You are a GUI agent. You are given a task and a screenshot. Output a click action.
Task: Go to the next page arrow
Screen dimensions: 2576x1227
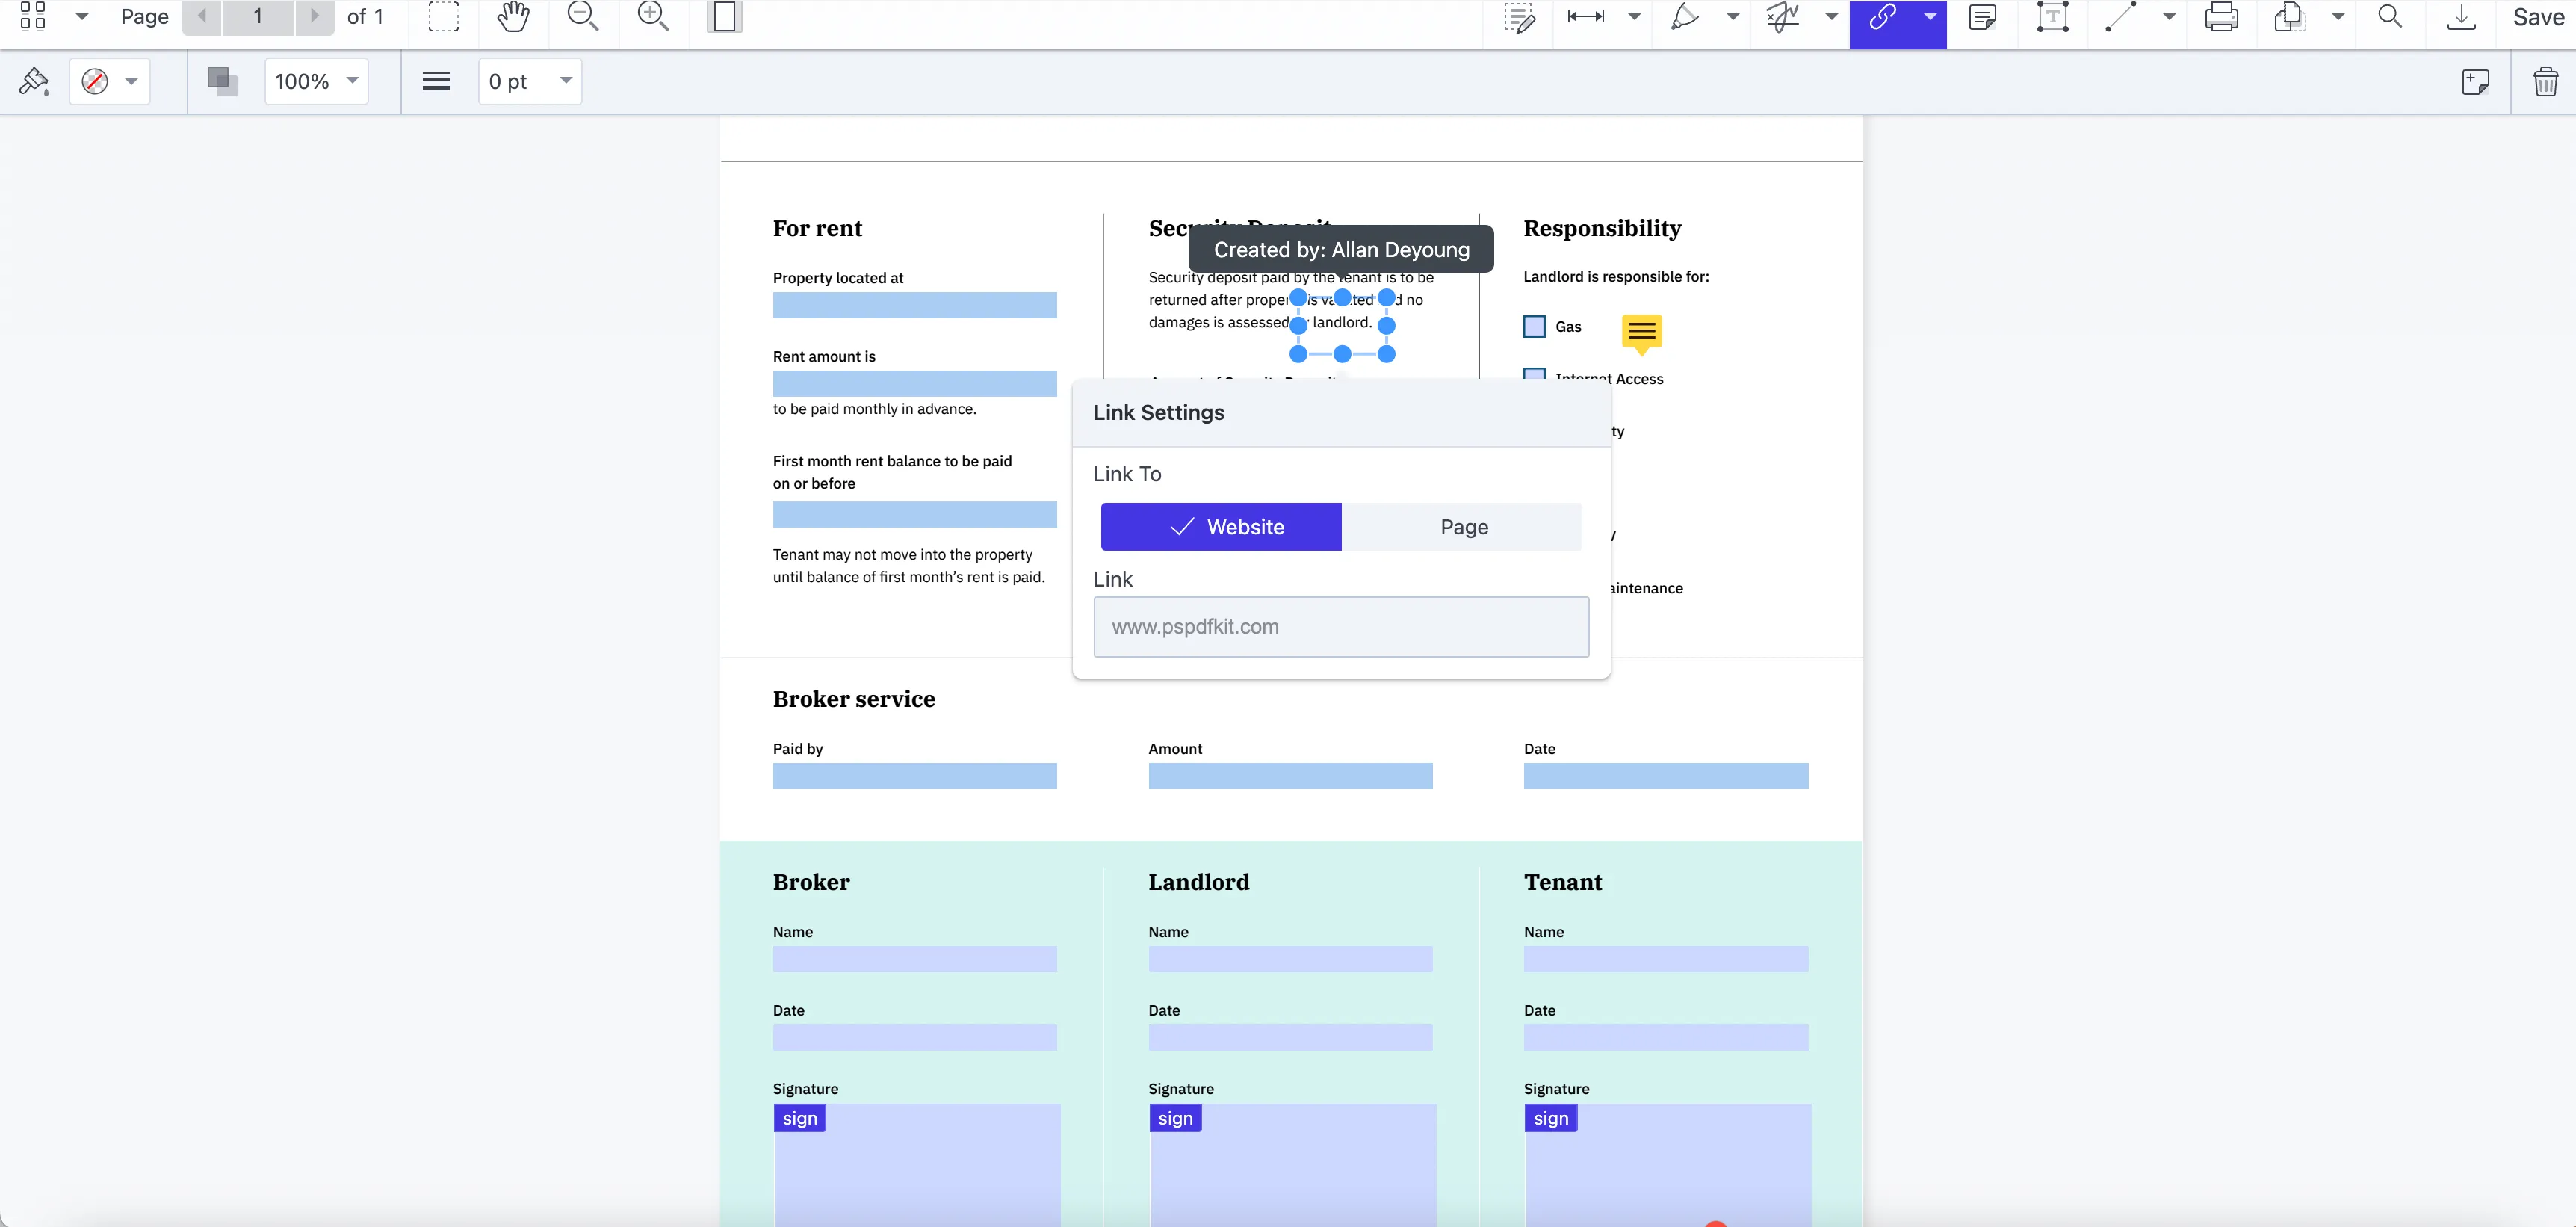coord(315,16)
